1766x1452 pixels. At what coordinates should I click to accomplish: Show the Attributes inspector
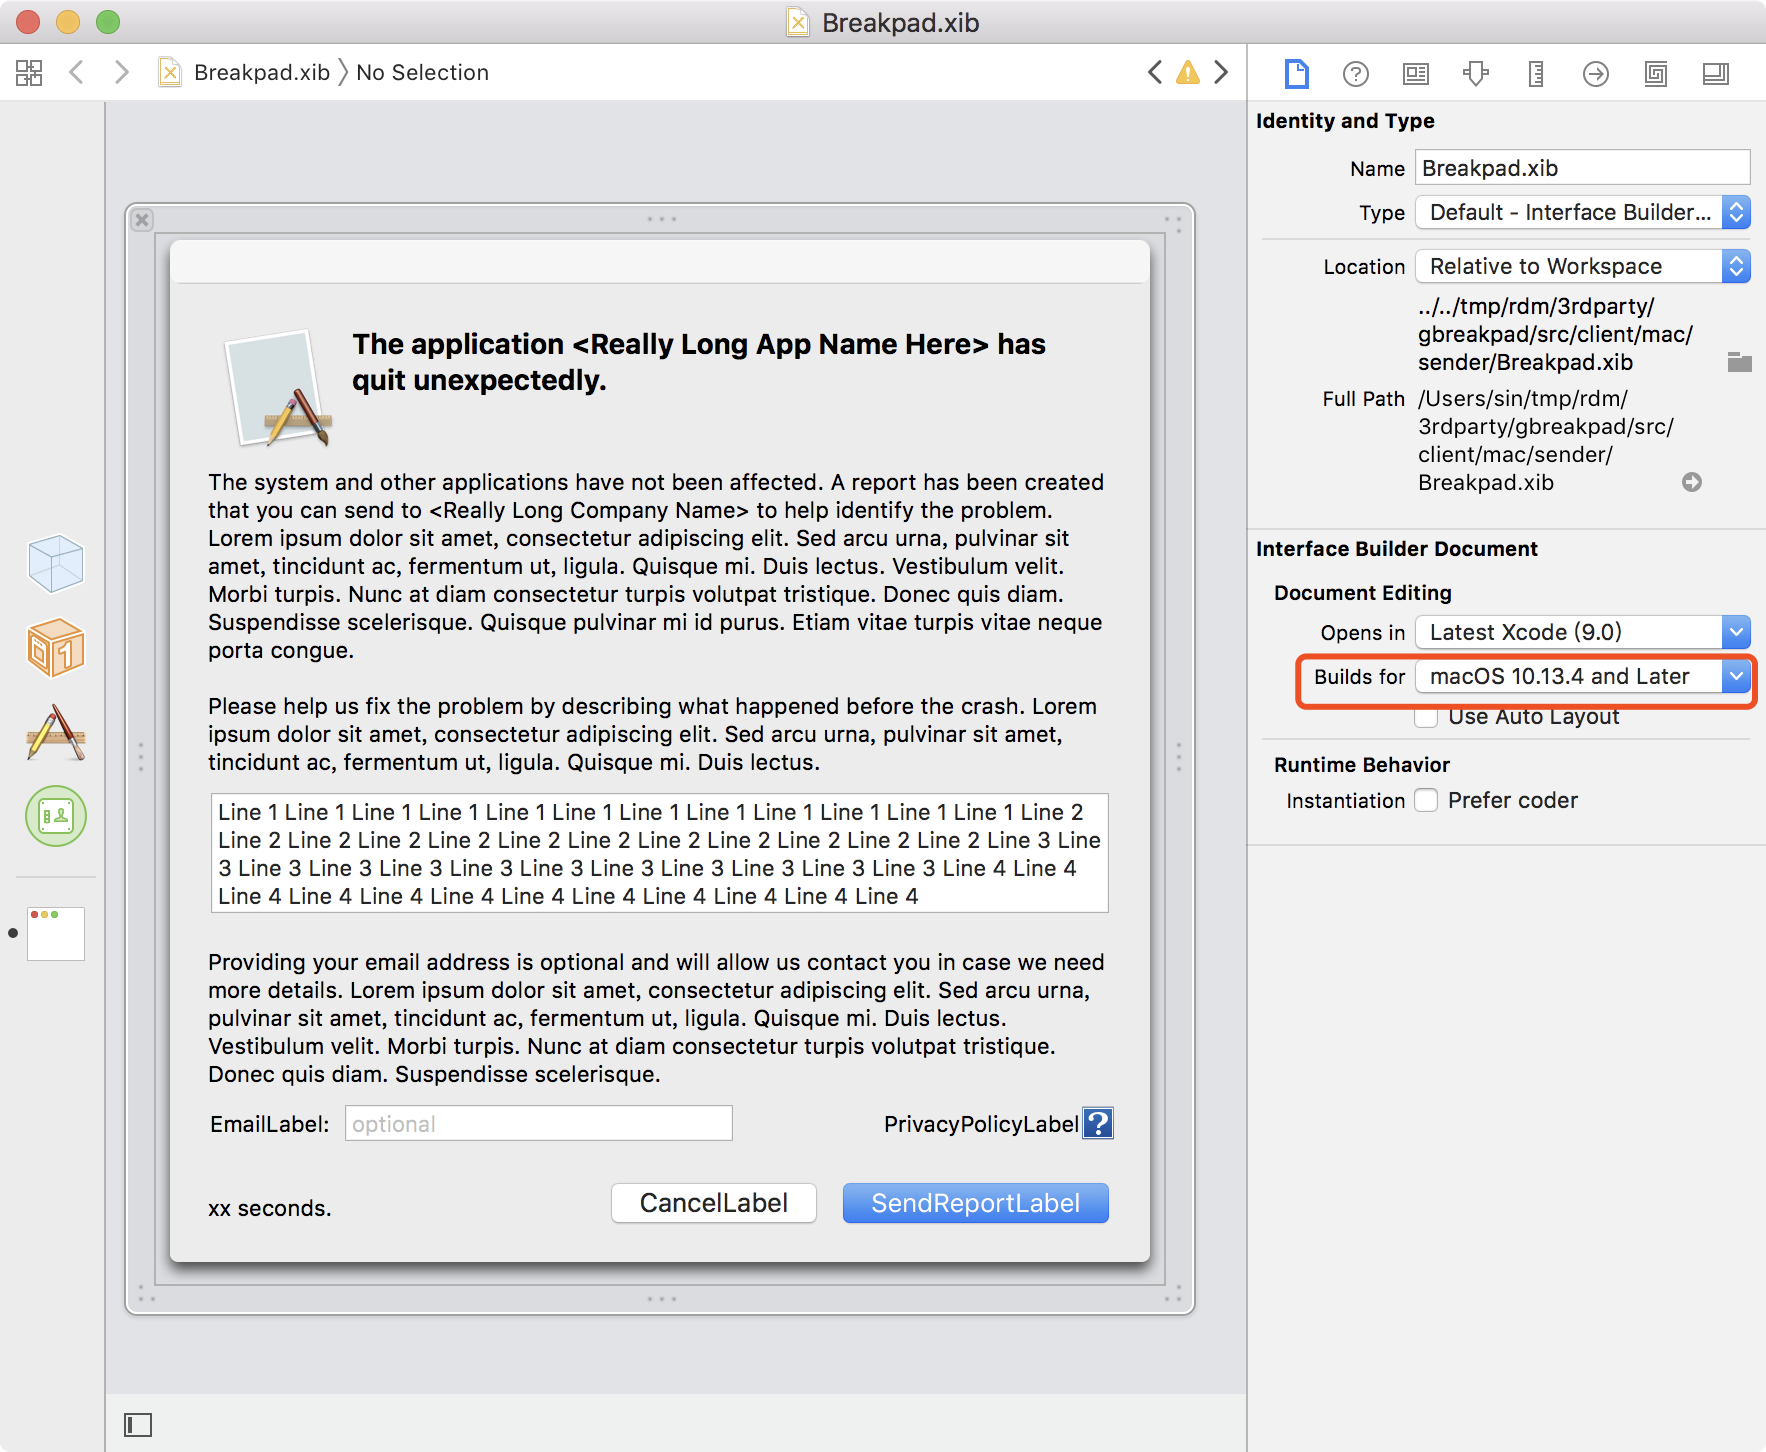[1476, 73]
